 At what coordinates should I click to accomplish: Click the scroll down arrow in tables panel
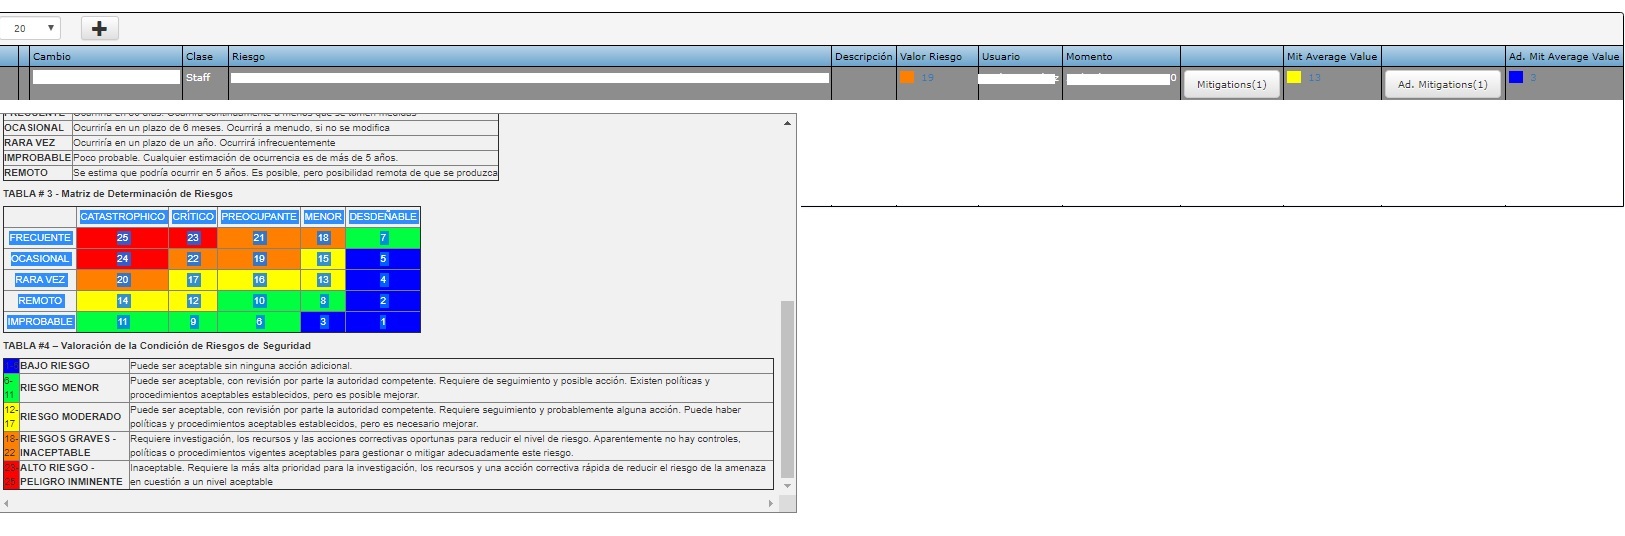[x=787, y=486]
